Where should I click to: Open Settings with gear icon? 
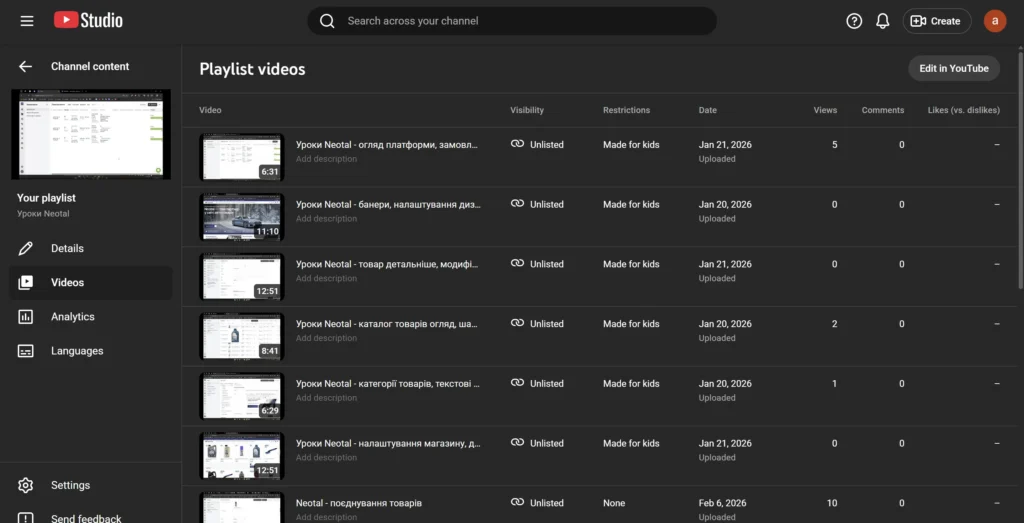[70, 485]
